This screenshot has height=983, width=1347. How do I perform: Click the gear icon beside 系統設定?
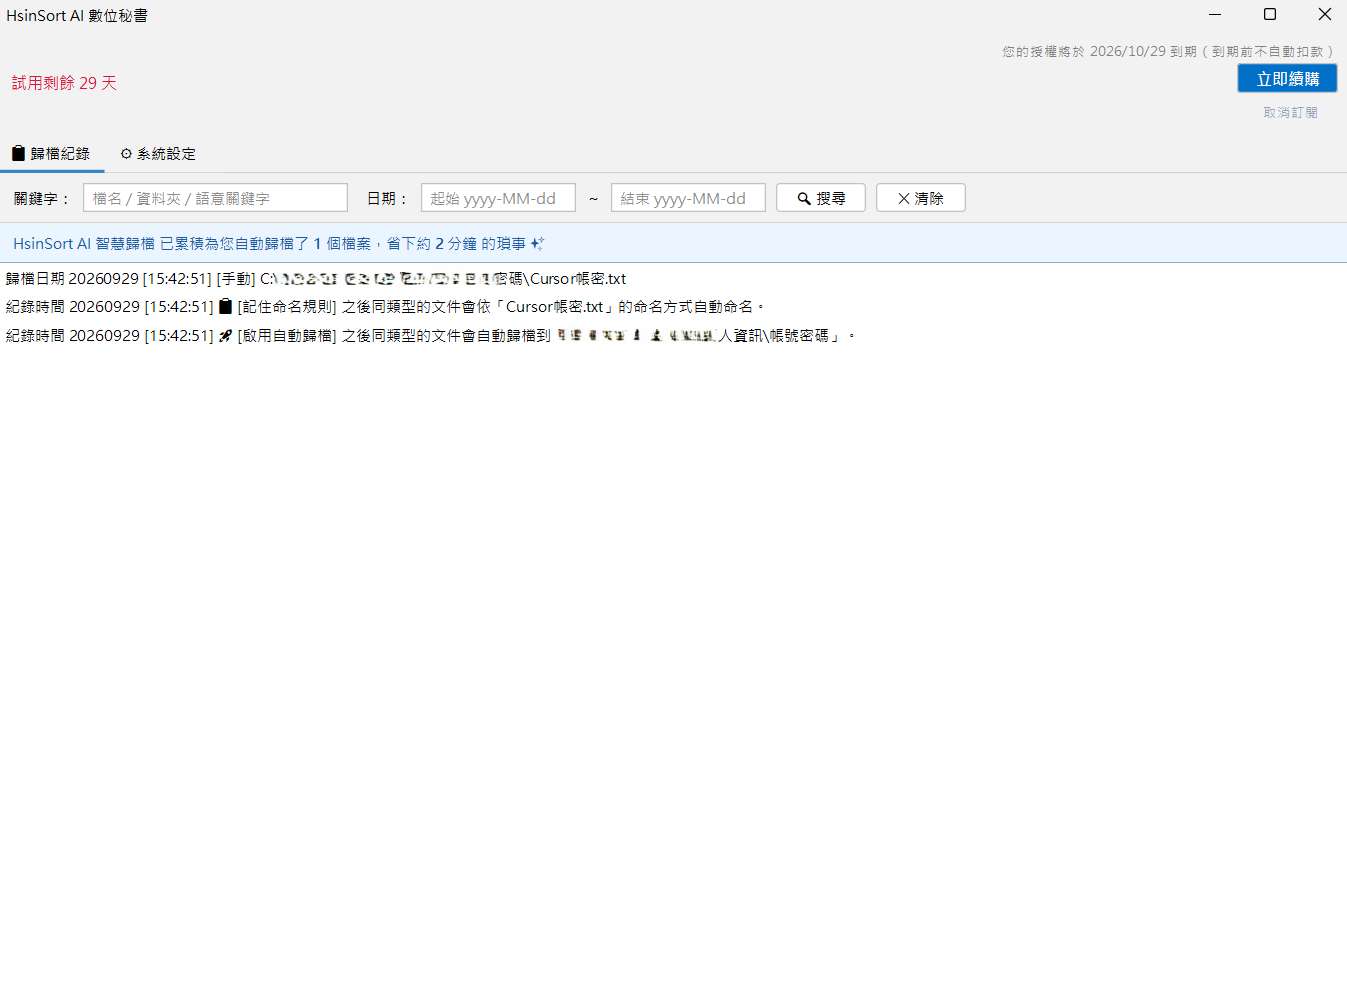[126, 154]
